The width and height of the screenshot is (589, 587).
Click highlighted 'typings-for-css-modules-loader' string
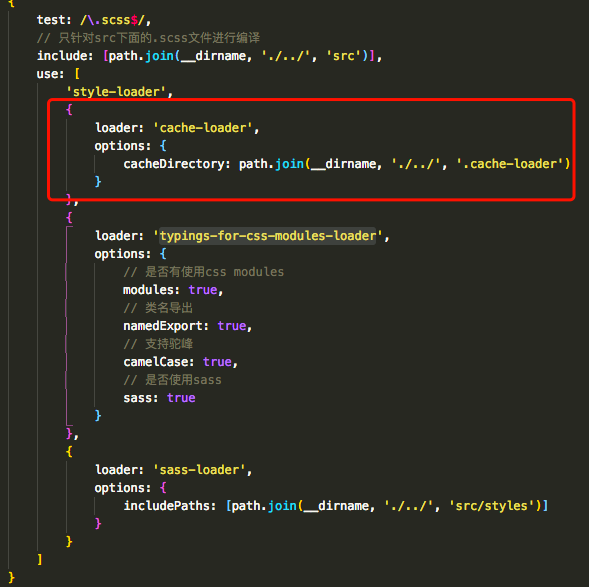[x=268, y=236]
